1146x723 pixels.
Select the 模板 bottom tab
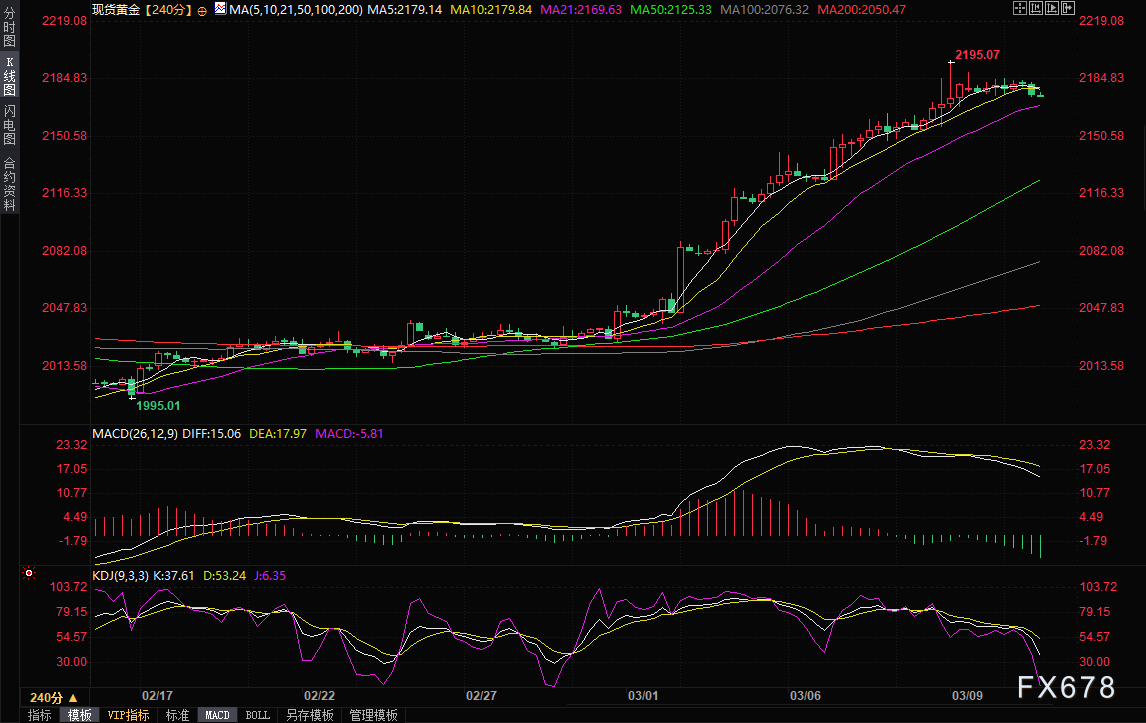click(80, 715)
